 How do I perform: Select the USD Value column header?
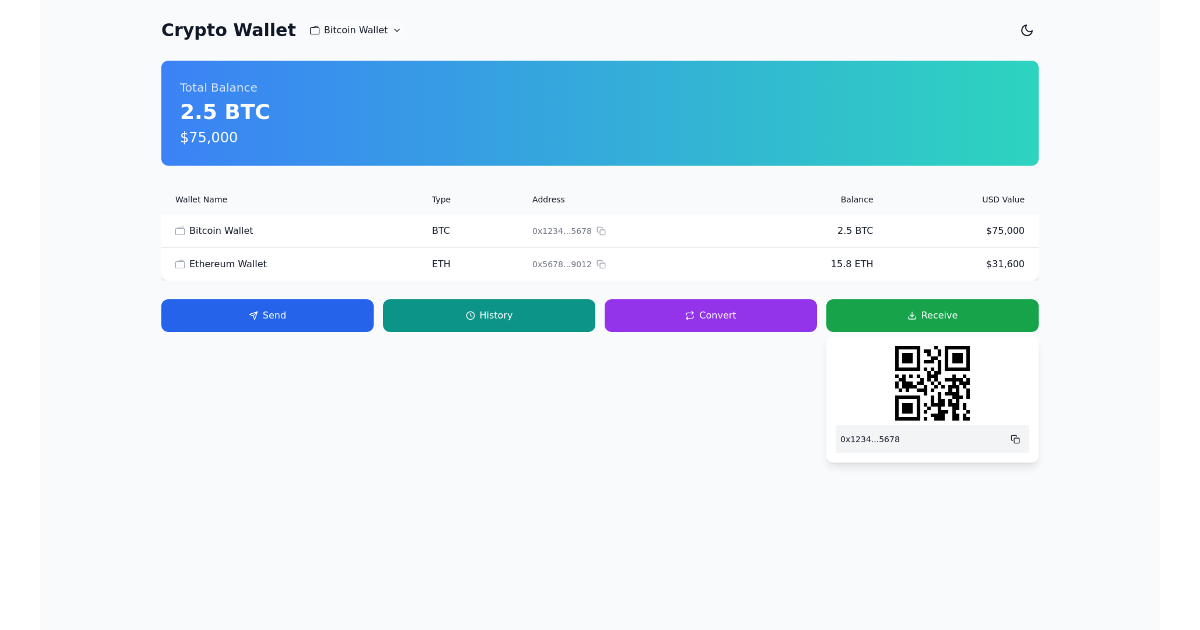1003,199
